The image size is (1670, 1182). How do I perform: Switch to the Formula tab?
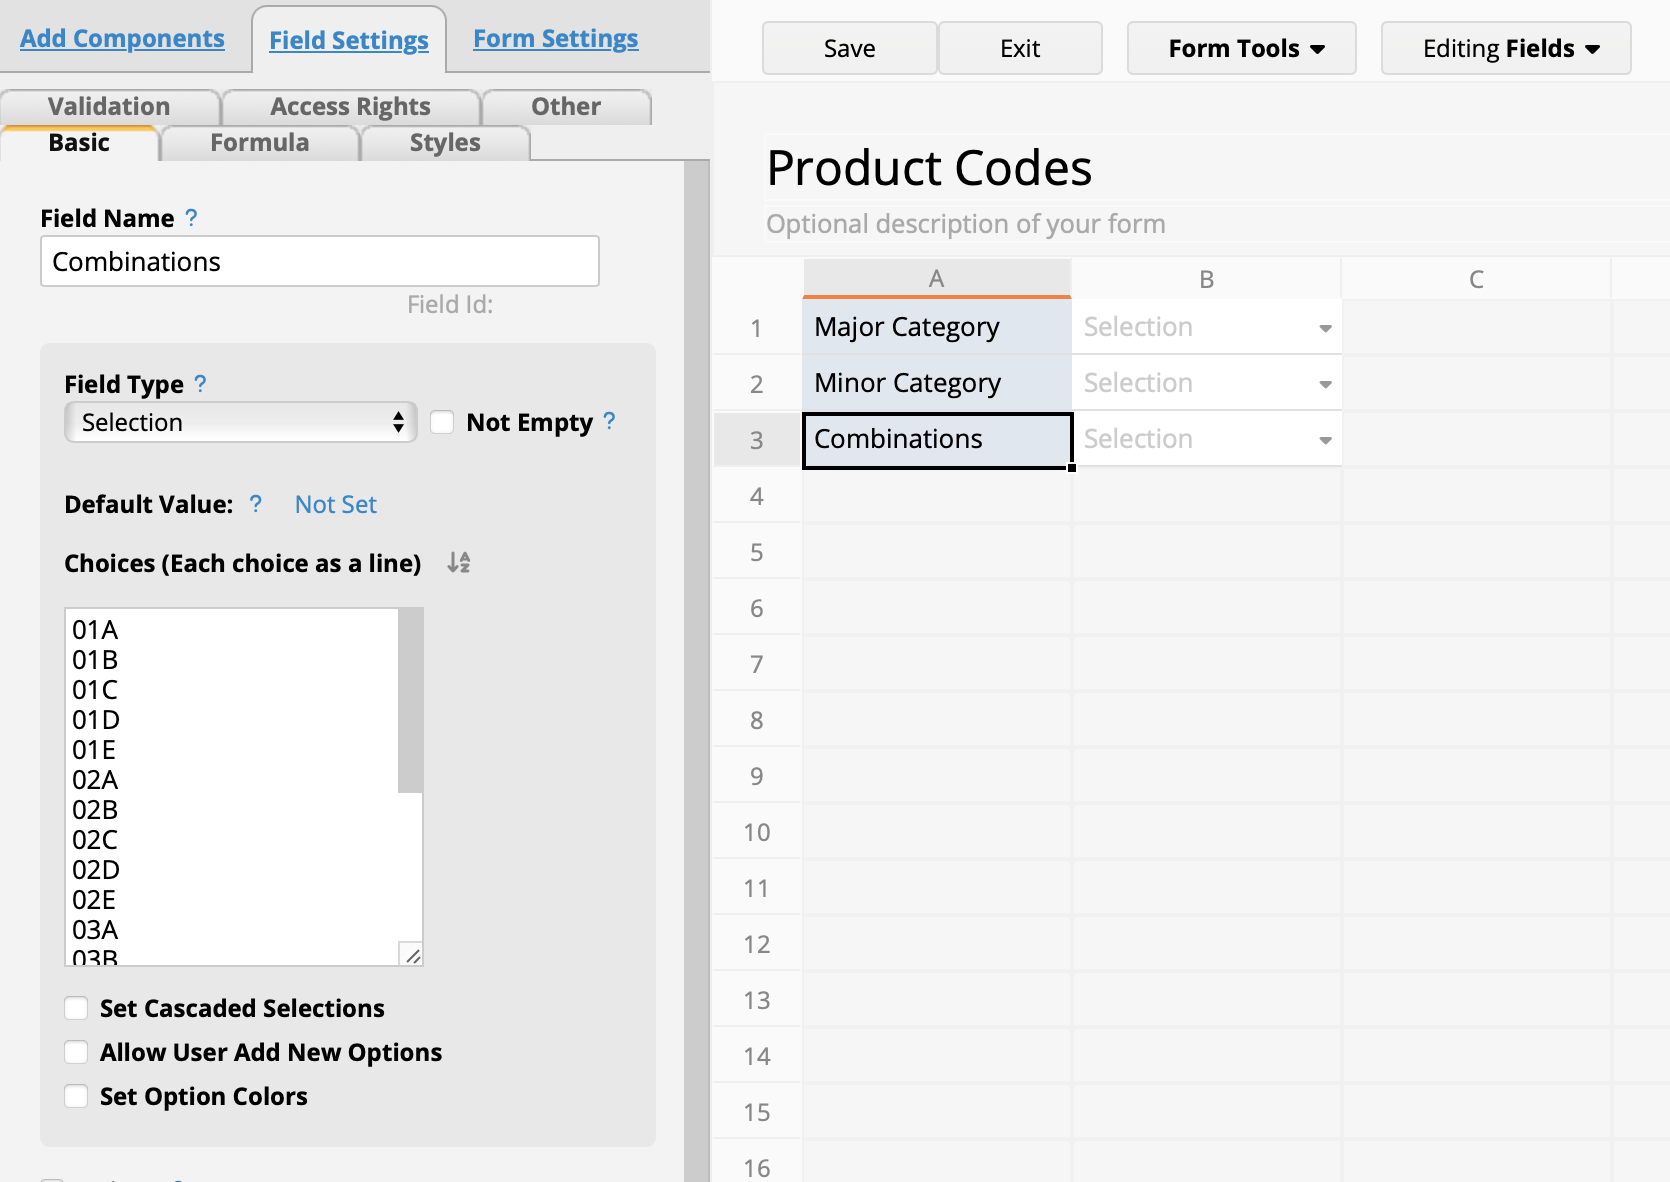point(259,143)
